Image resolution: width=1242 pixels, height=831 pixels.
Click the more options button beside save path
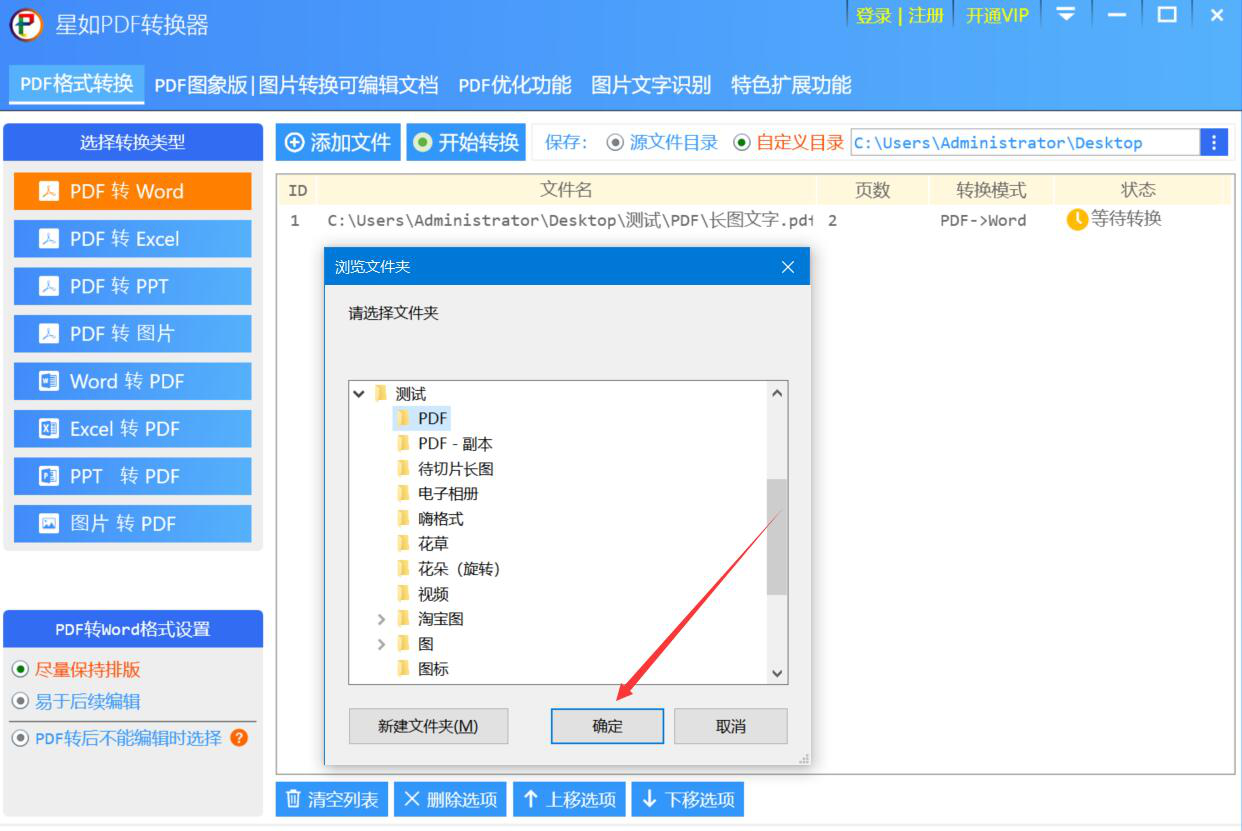[1214, 143]
